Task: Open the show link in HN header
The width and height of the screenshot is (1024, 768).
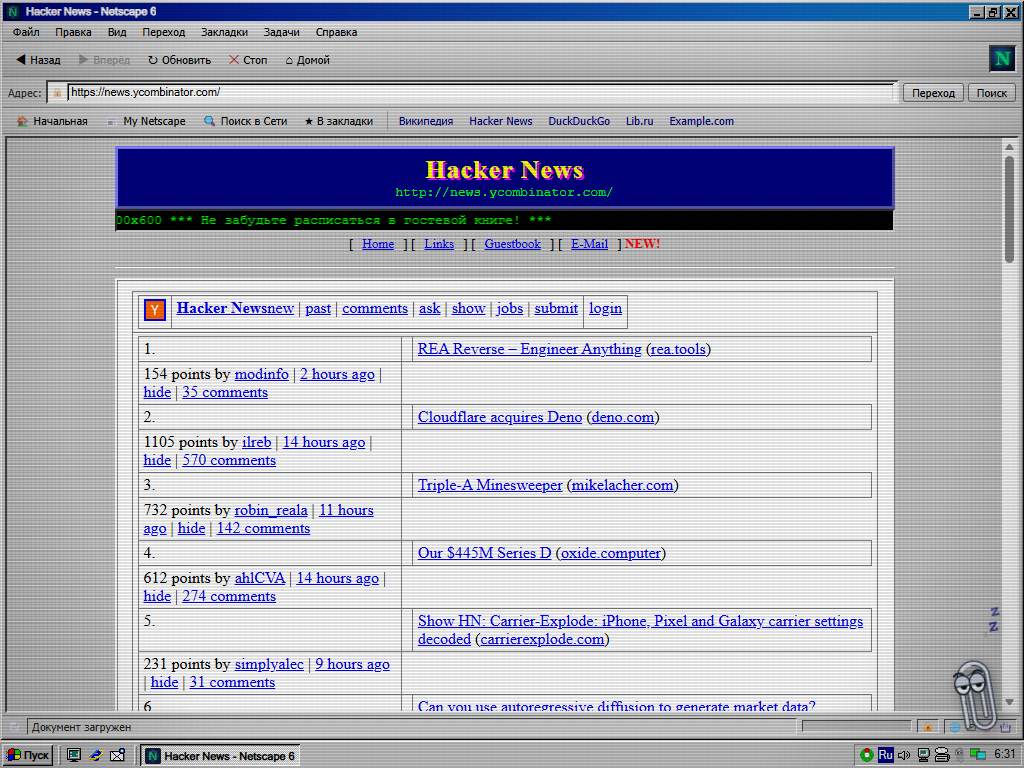Action: 468,308
